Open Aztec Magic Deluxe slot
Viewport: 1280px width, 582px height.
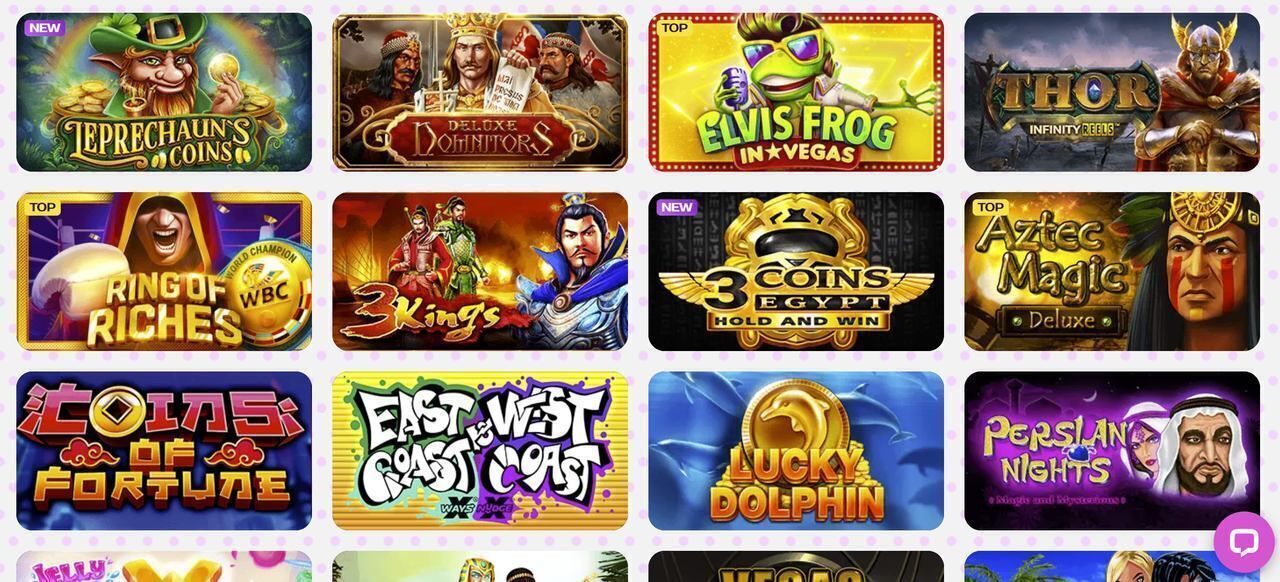pyautogui.click(x=1112, y=271)
